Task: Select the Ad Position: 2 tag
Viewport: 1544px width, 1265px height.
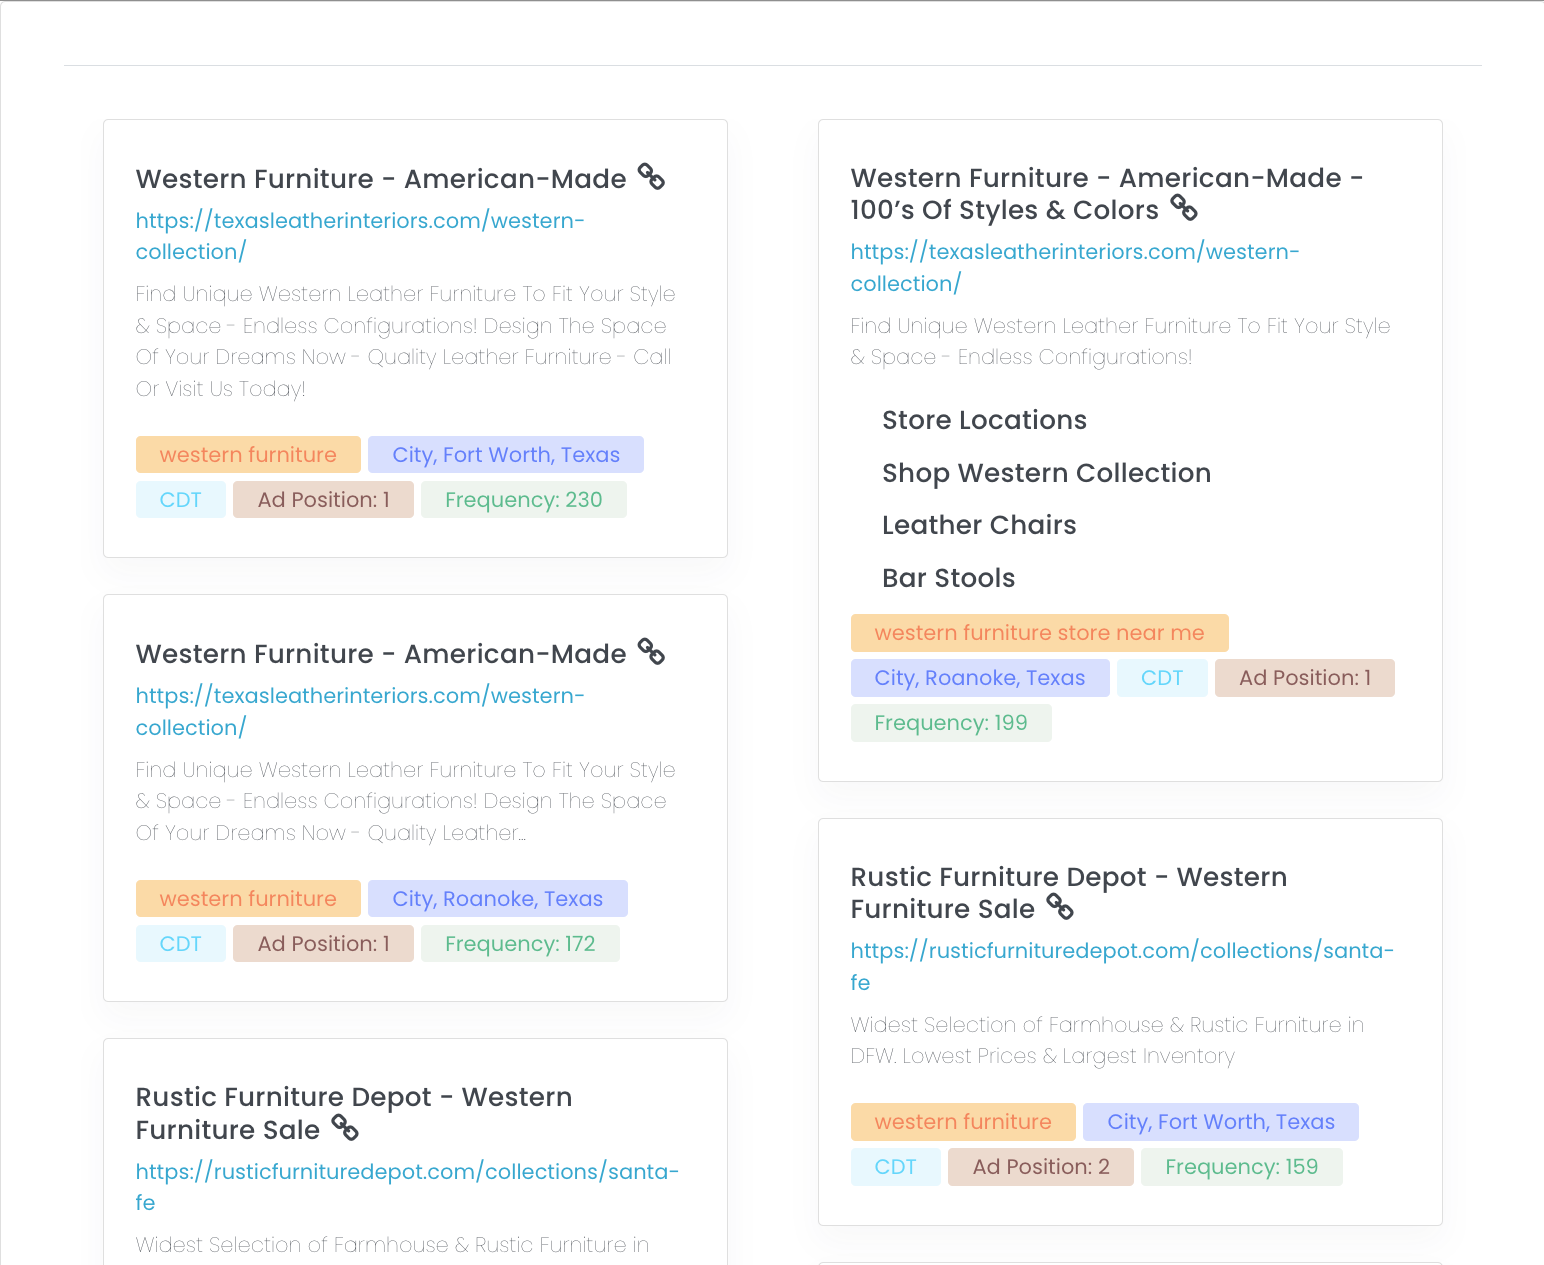Action: click(x=1040, y=1167)
